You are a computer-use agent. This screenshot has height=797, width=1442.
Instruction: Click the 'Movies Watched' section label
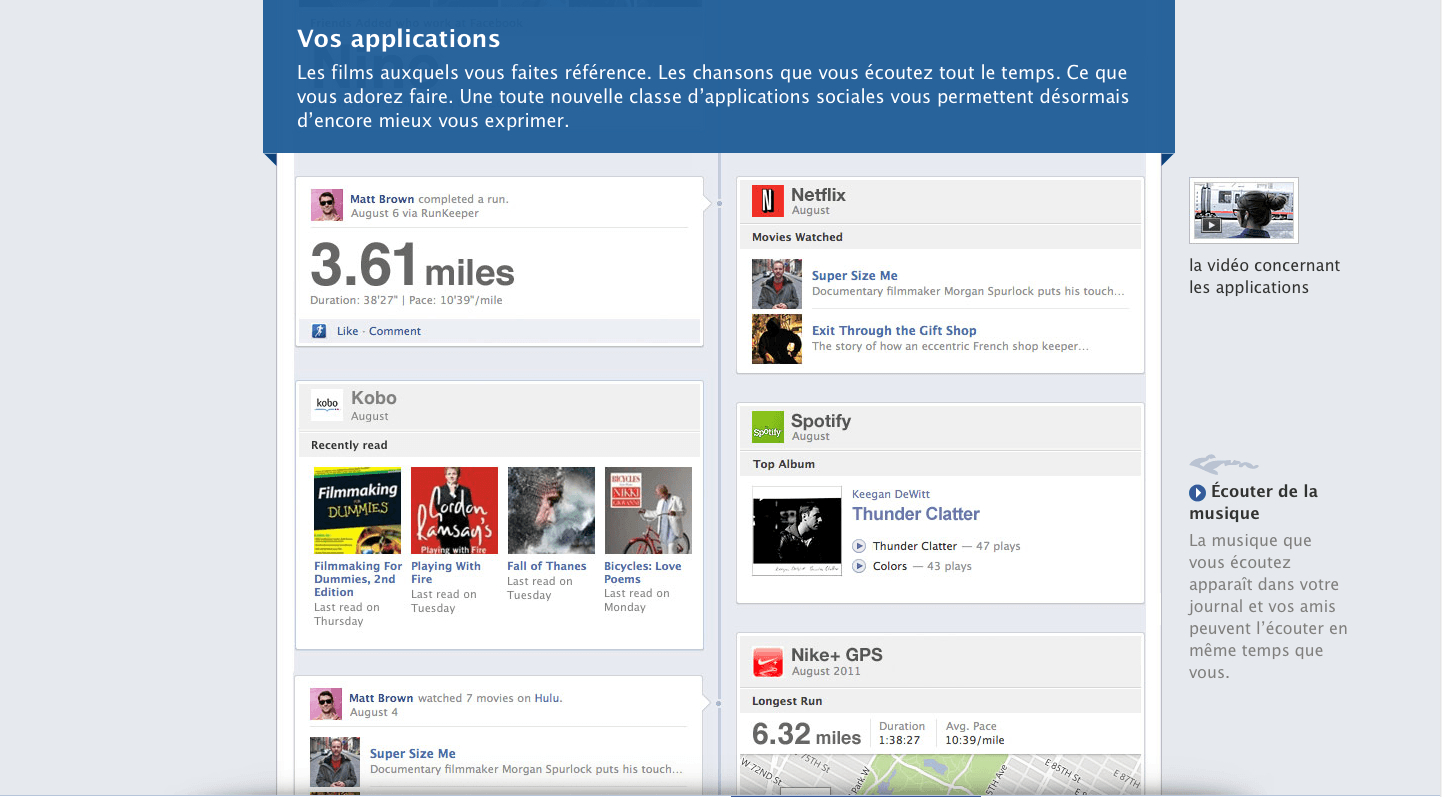(x=797, y=237)
